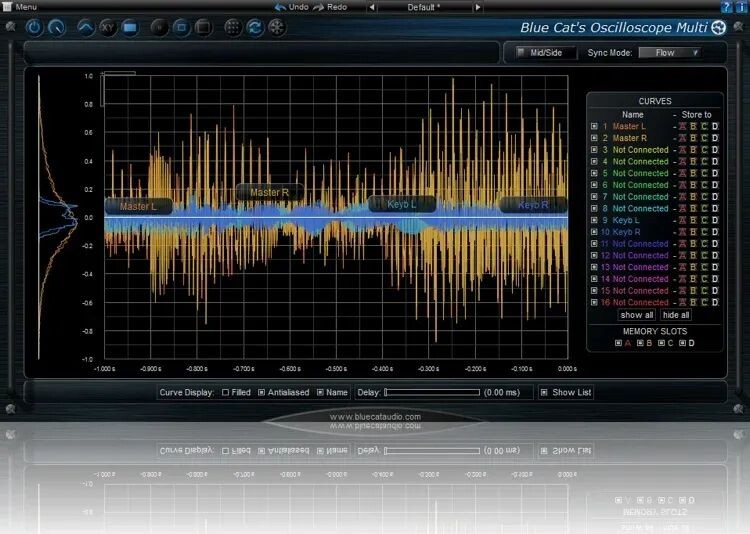Click the pause freeze toolbar icon

159,27
